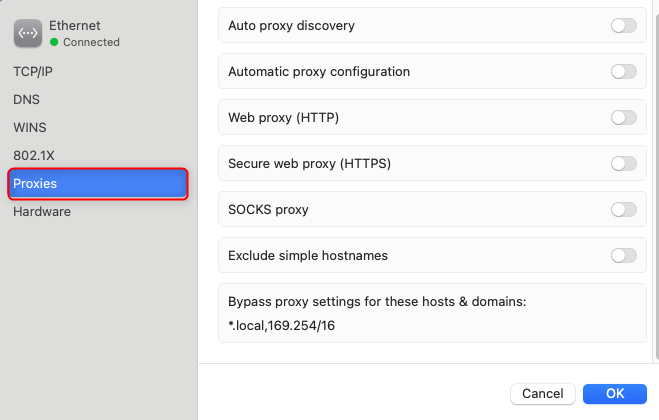Switch to the WINS section
This screenshot has width=659, height=420.
tap(29, 127)
